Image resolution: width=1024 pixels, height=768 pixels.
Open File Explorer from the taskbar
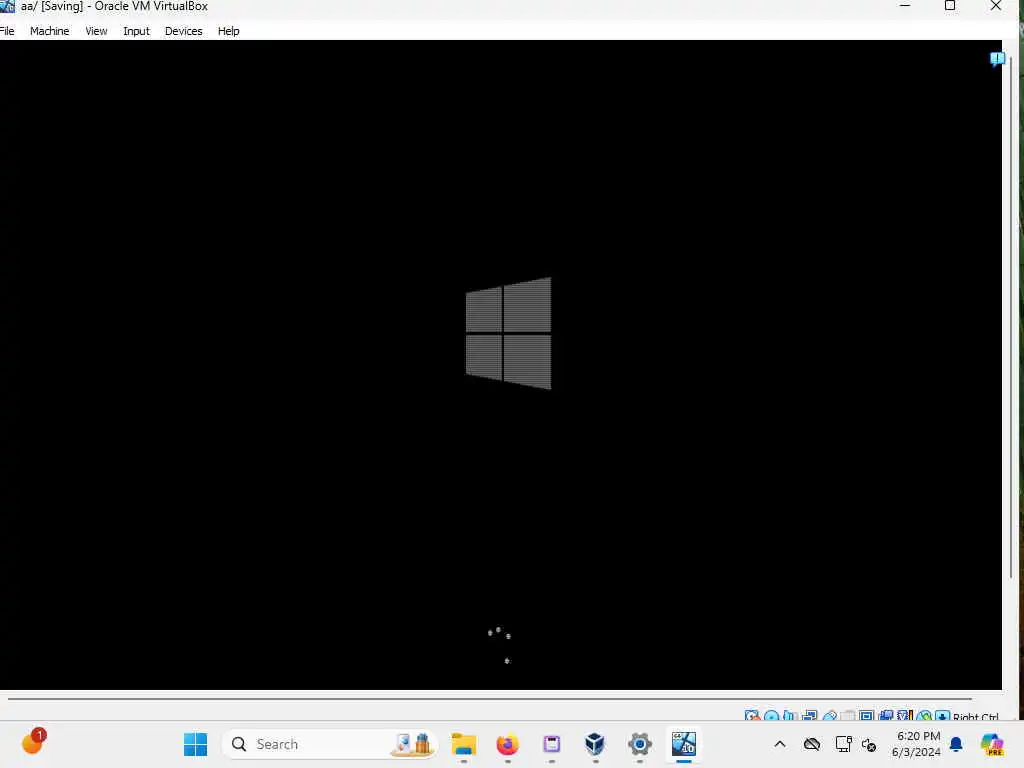click(464, 744)
